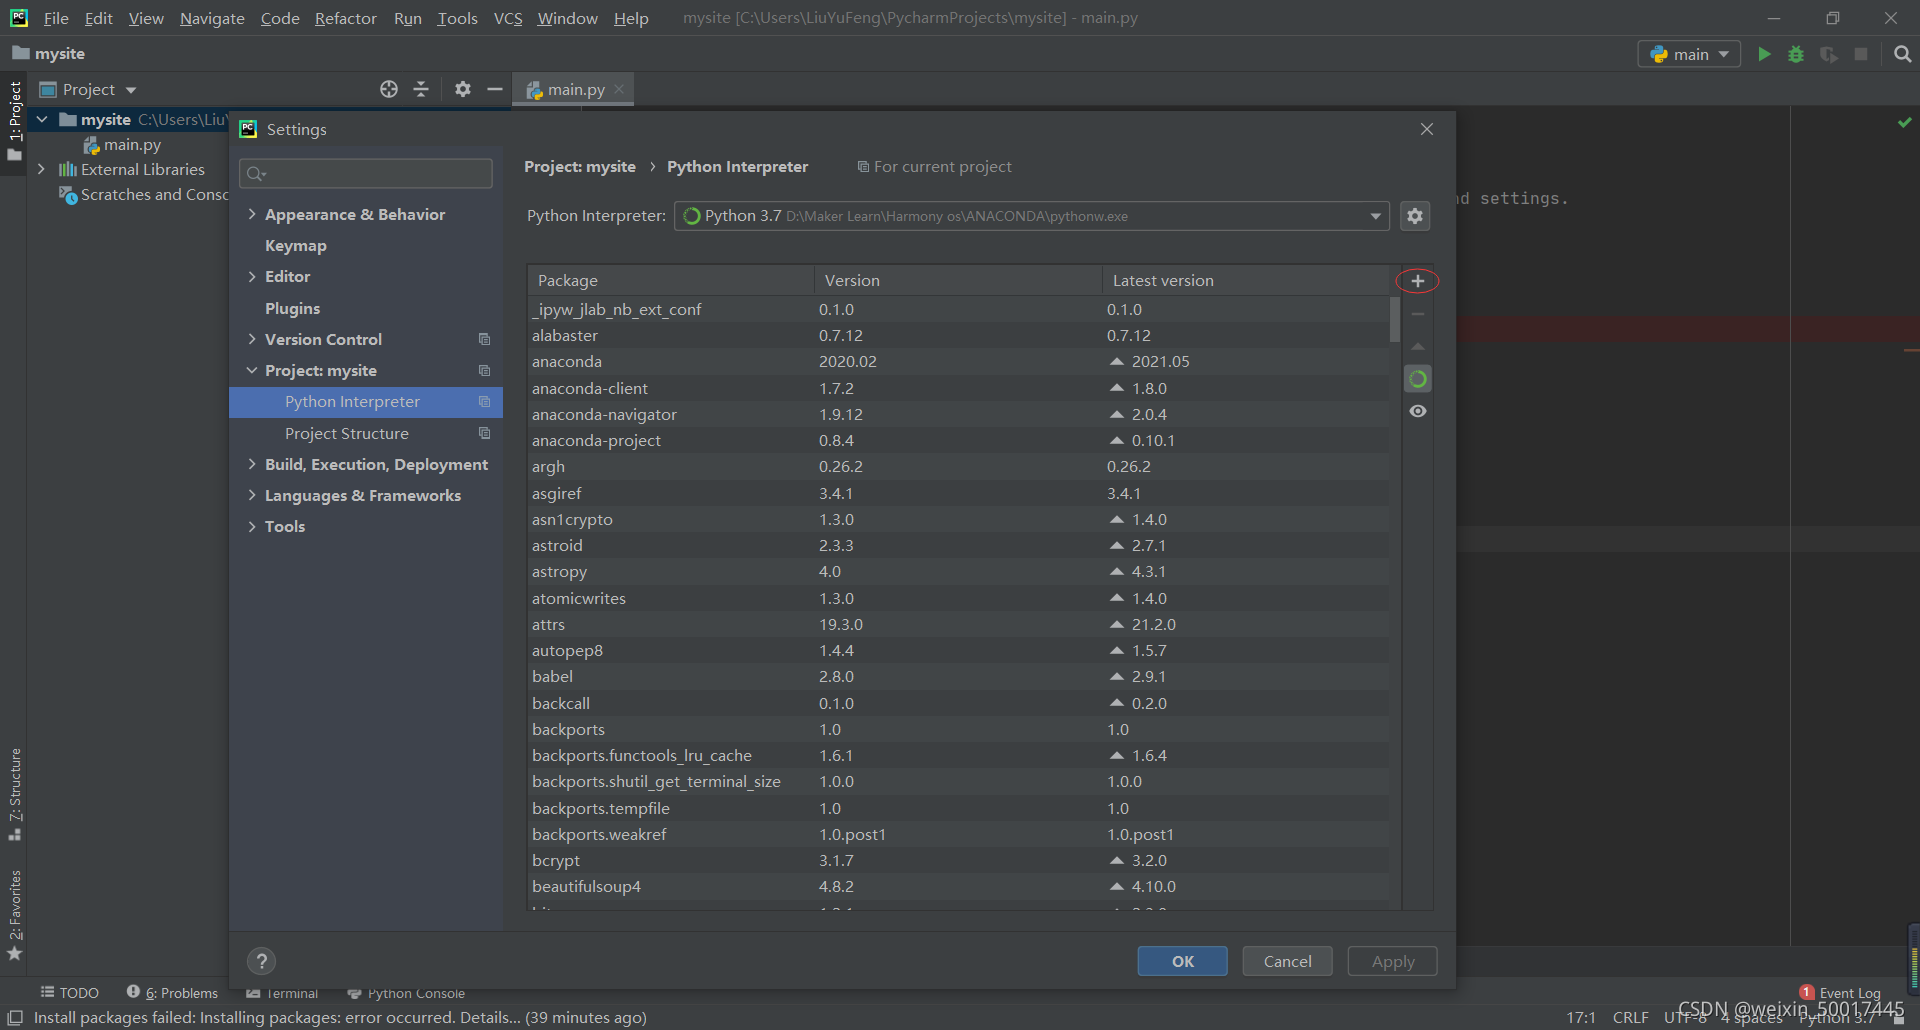Select the anaconda-navigator package row
The width and height of the screenshot is (1920, 1030).
(x=958, y=414)
